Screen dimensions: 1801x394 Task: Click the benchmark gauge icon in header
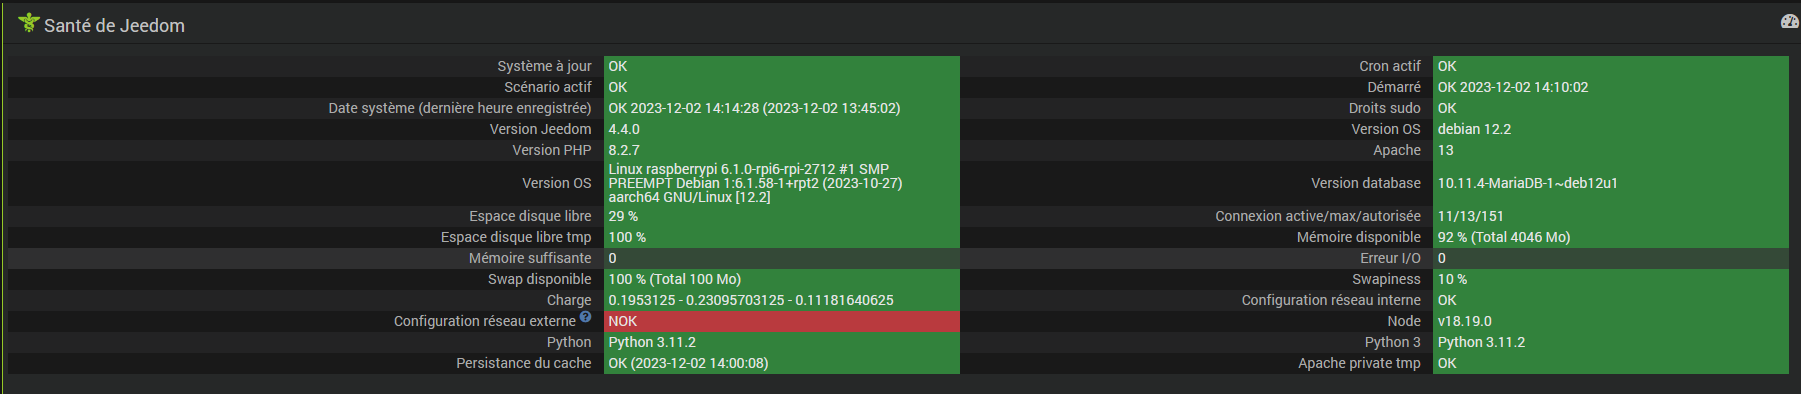[x=1789, y=21]
